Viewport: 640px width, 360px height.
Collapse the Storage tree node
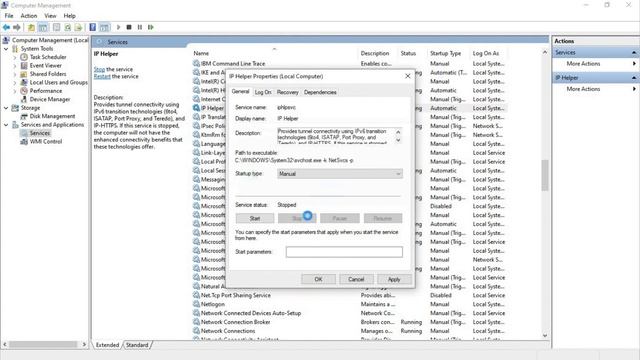[6, 108]
